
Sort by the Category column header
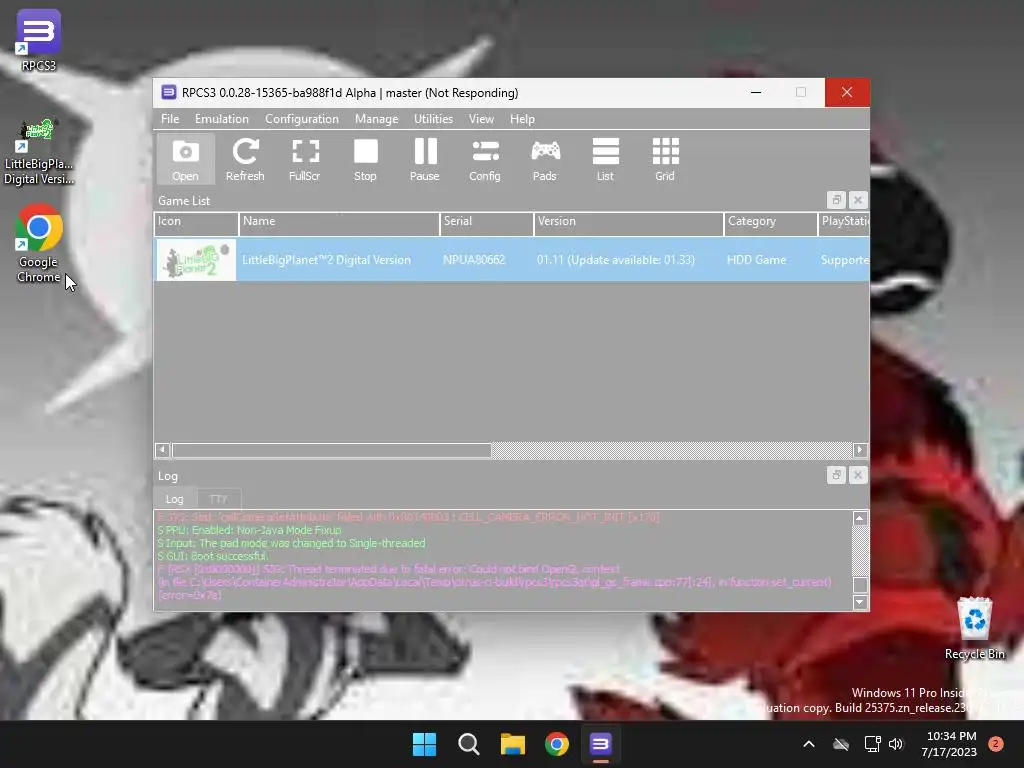(x=771, y=223)
